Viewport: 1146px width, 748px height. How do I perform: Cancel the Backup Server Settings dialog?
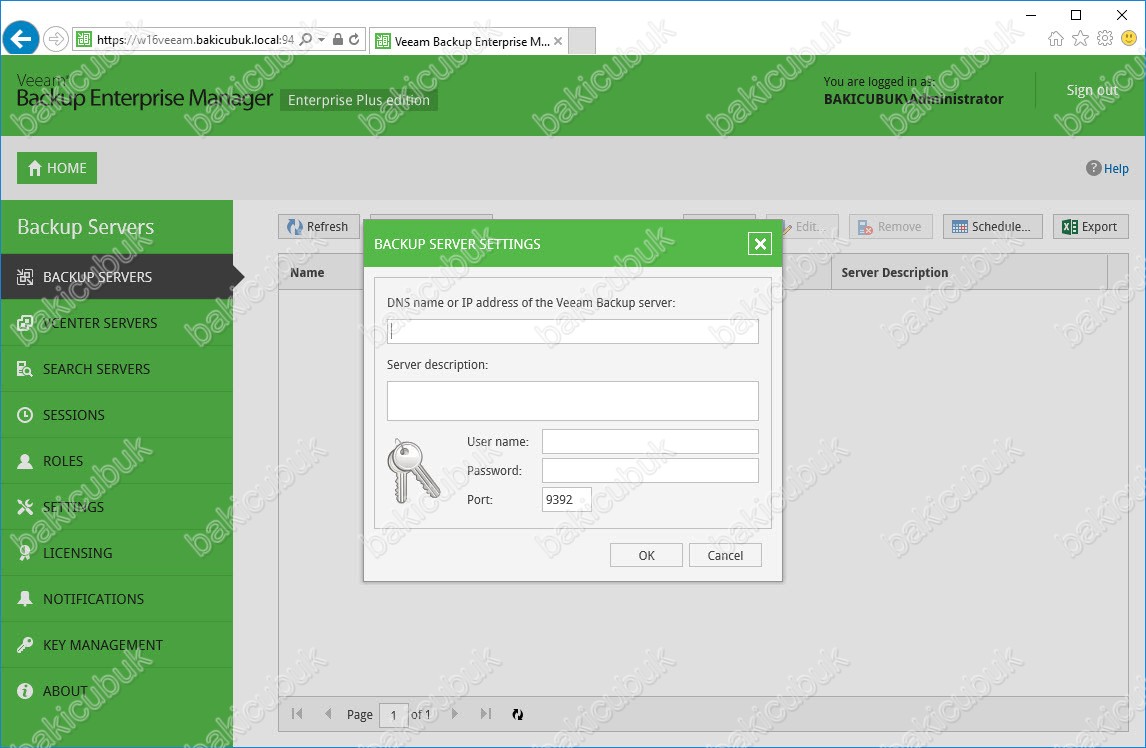click(725, 555)
